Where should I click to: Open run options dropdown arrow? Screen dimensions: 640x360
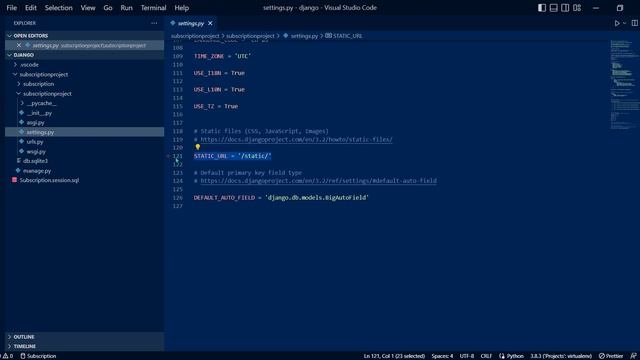(624, 23)
